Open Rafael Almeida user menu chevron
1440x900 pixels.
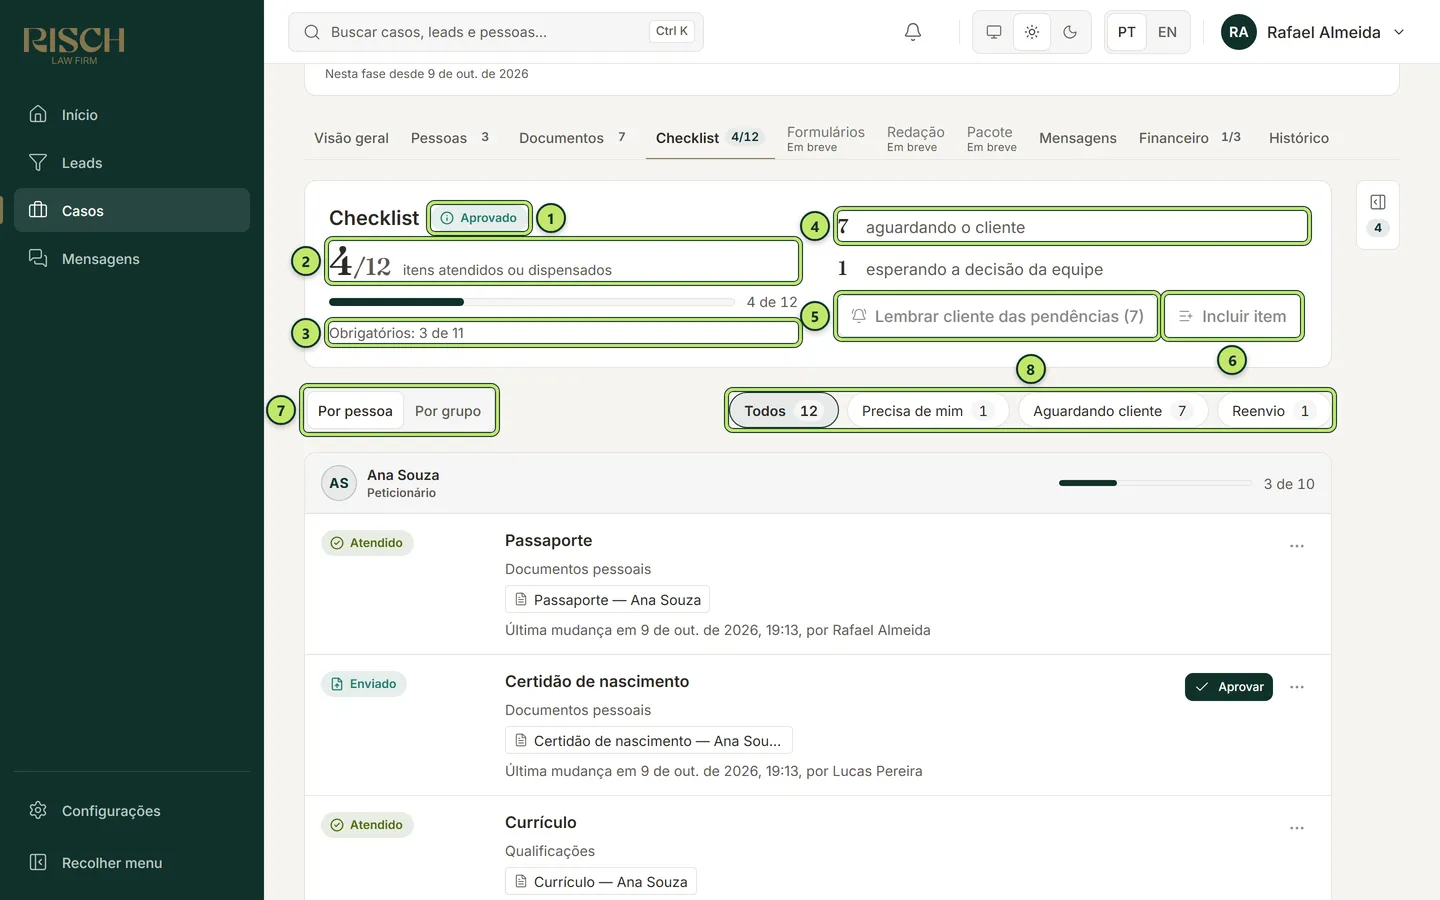(x=1399, y=32)
